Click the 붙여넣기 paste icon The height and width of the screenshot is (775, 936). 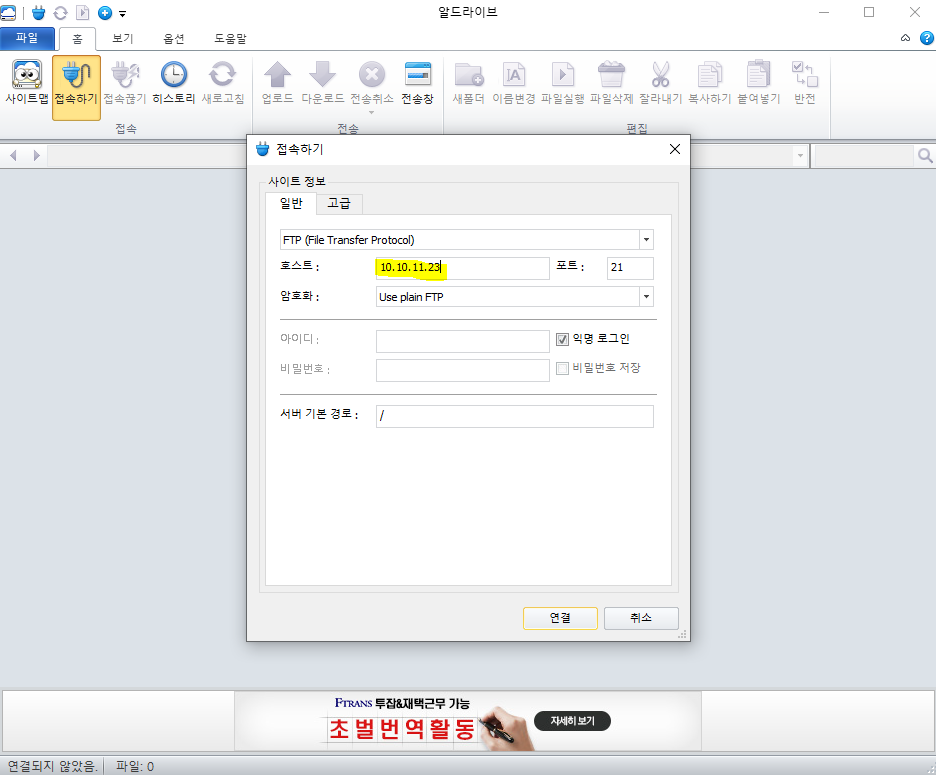coord(758,83)
